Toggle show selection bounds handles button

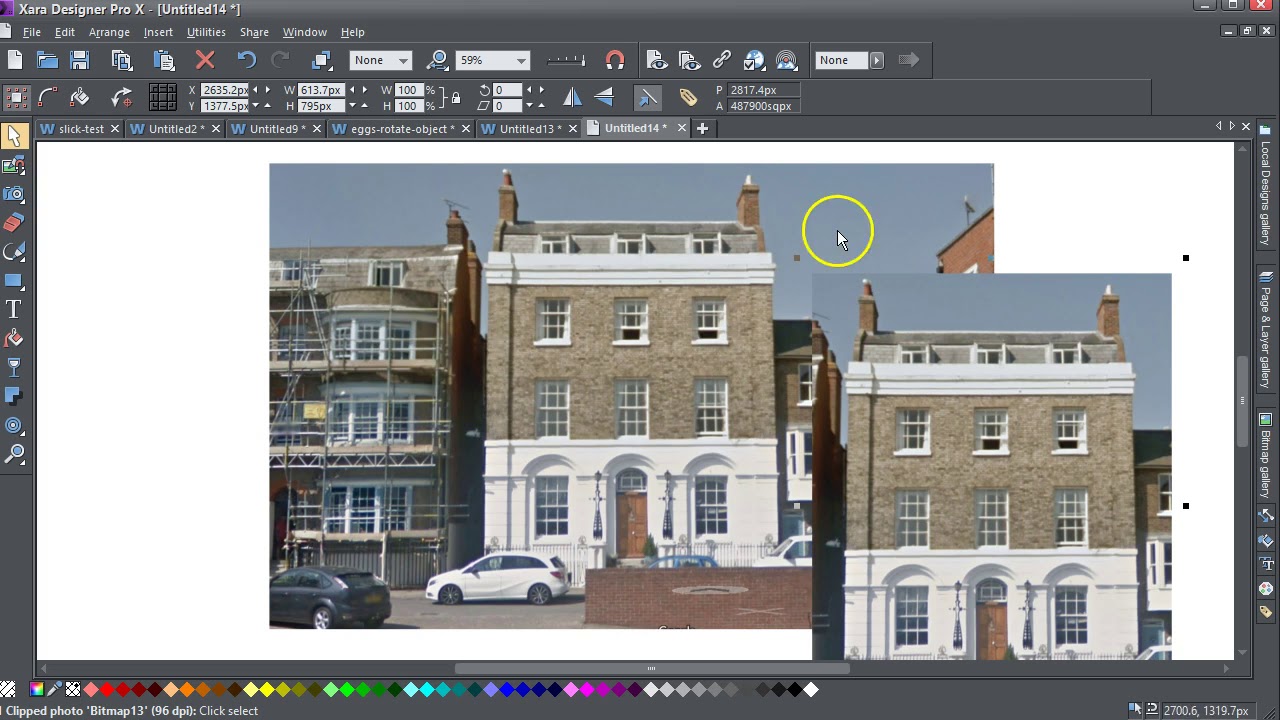tap(16, 97)
